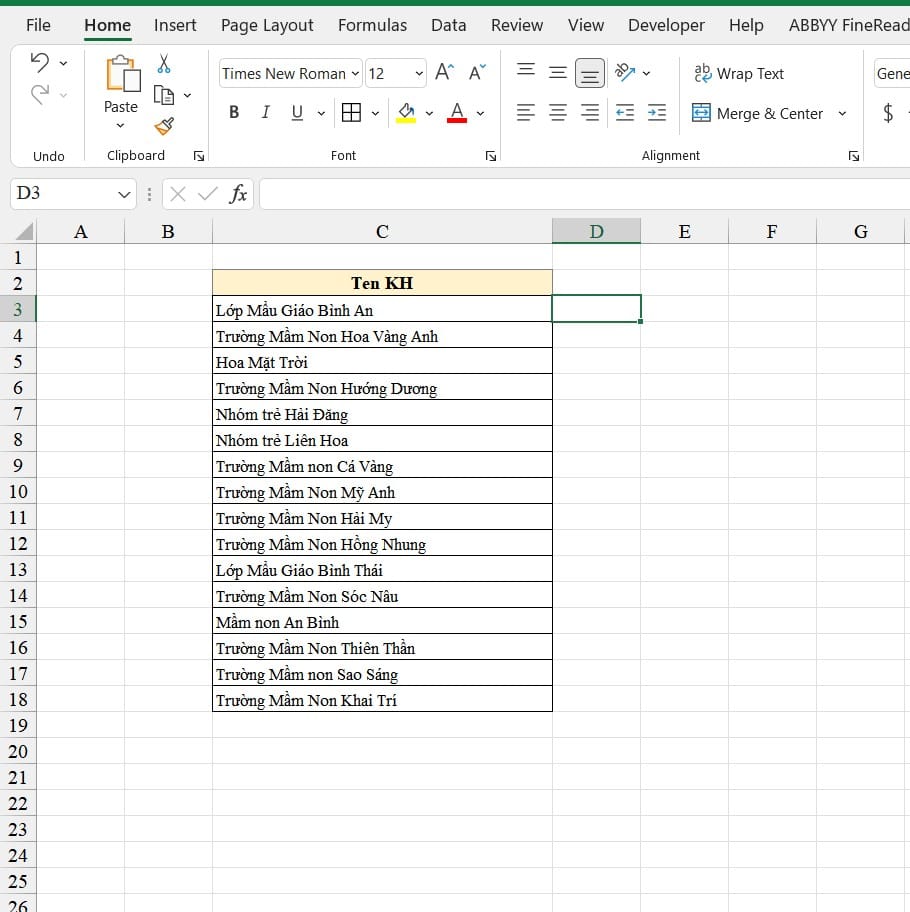
Task: Toggle Wrap Text on
Action: [739, 73]
